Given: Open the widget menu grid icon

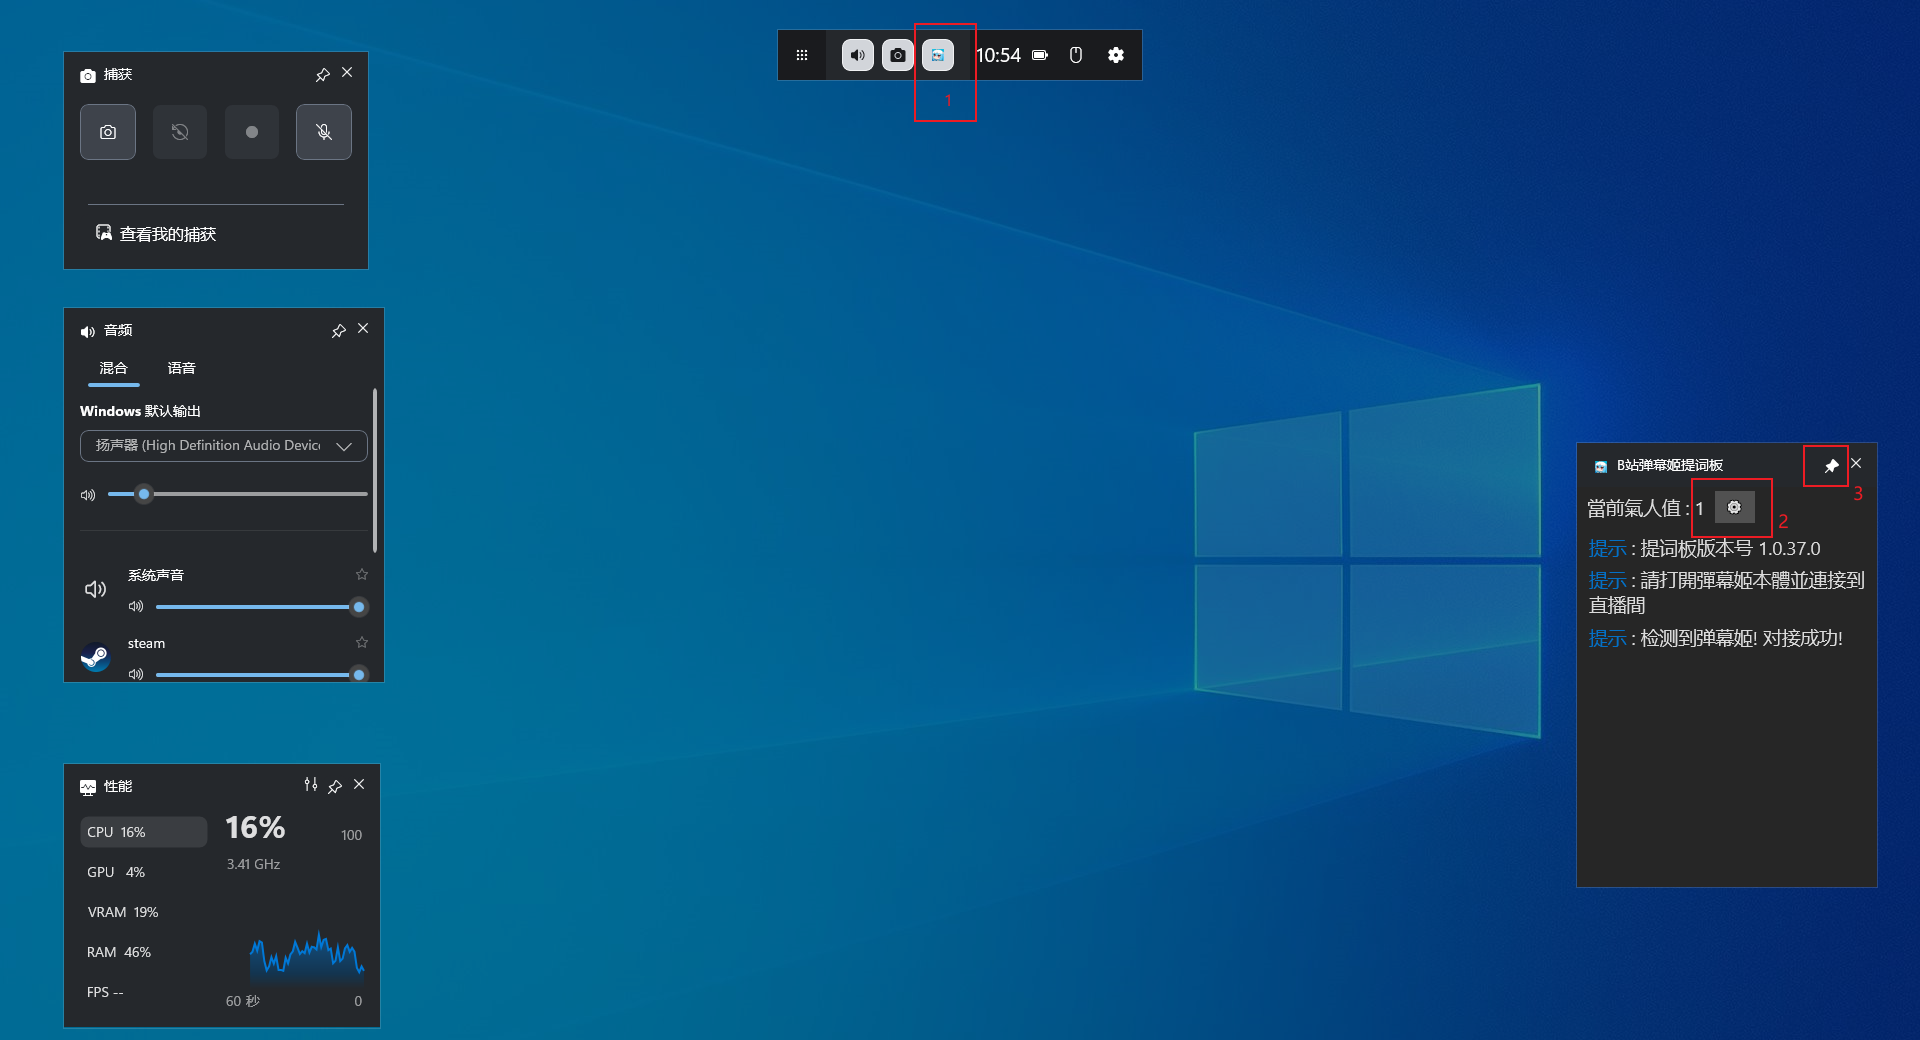Looking at the screenshot, I should pos(802,55).
